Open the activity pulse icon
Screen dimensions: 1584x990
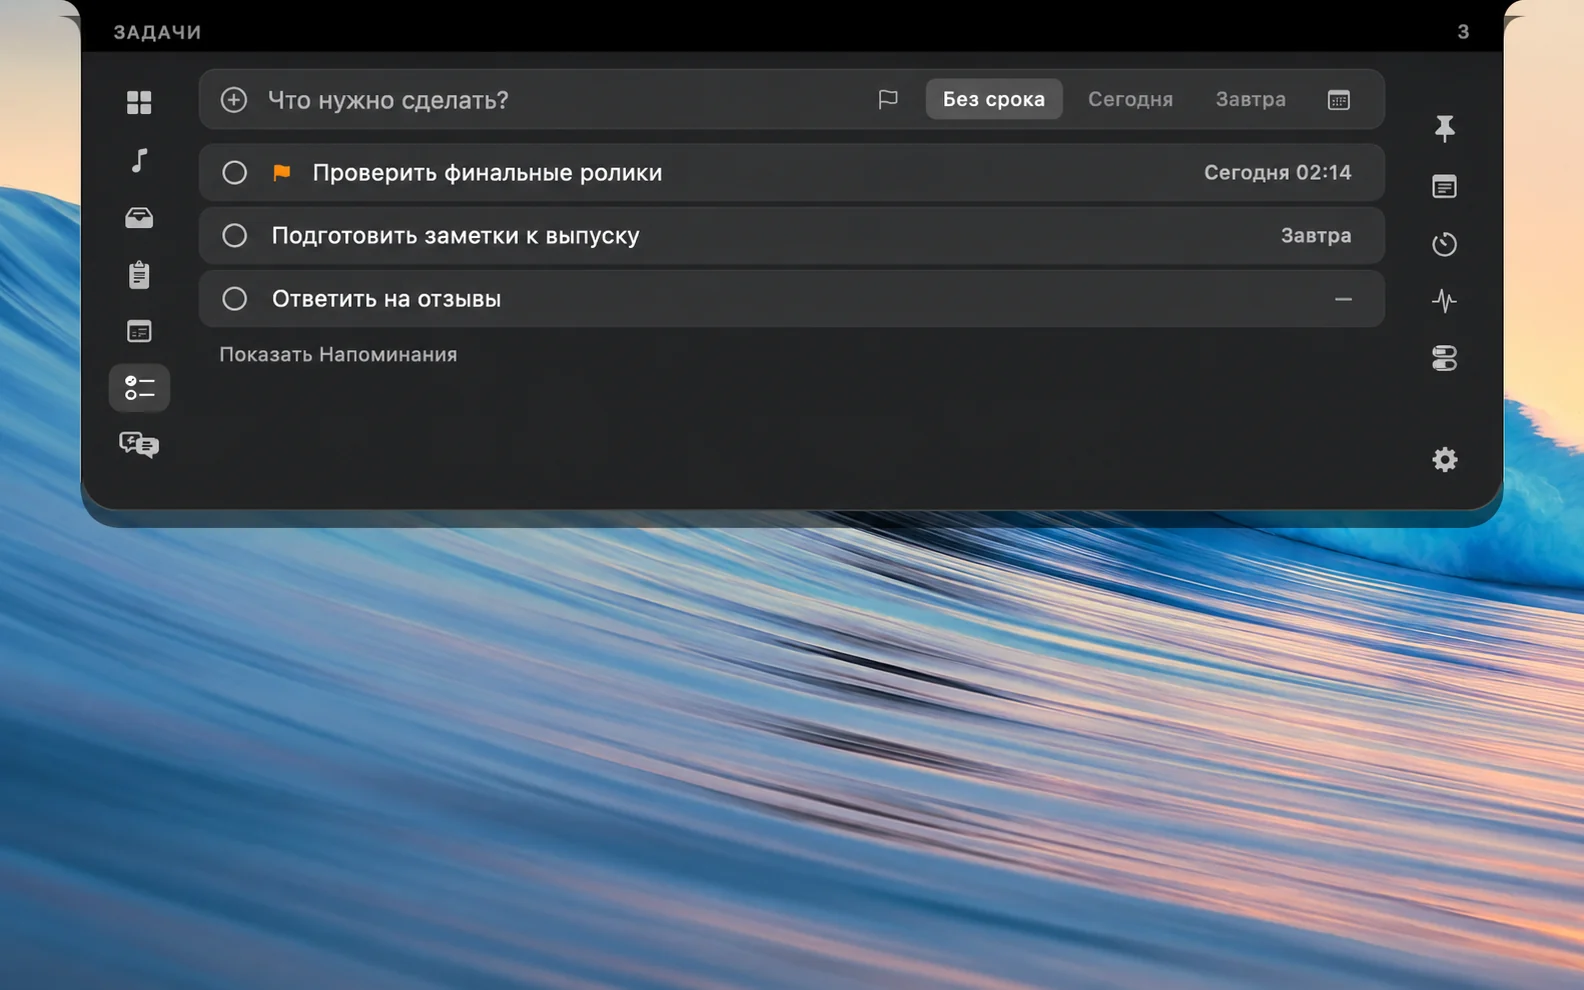pos(1444,300)
